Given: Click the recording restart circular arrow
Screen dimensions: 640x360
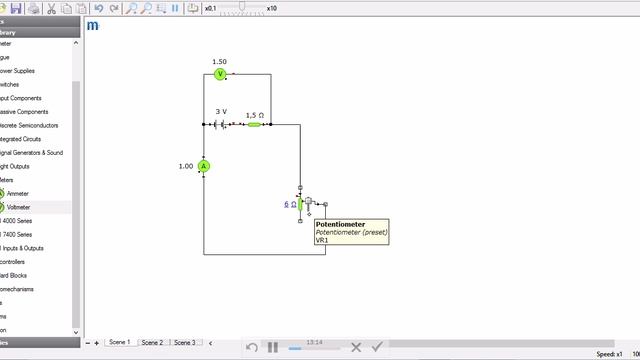Looking at the screenshot, I should (x=252, y=347).
